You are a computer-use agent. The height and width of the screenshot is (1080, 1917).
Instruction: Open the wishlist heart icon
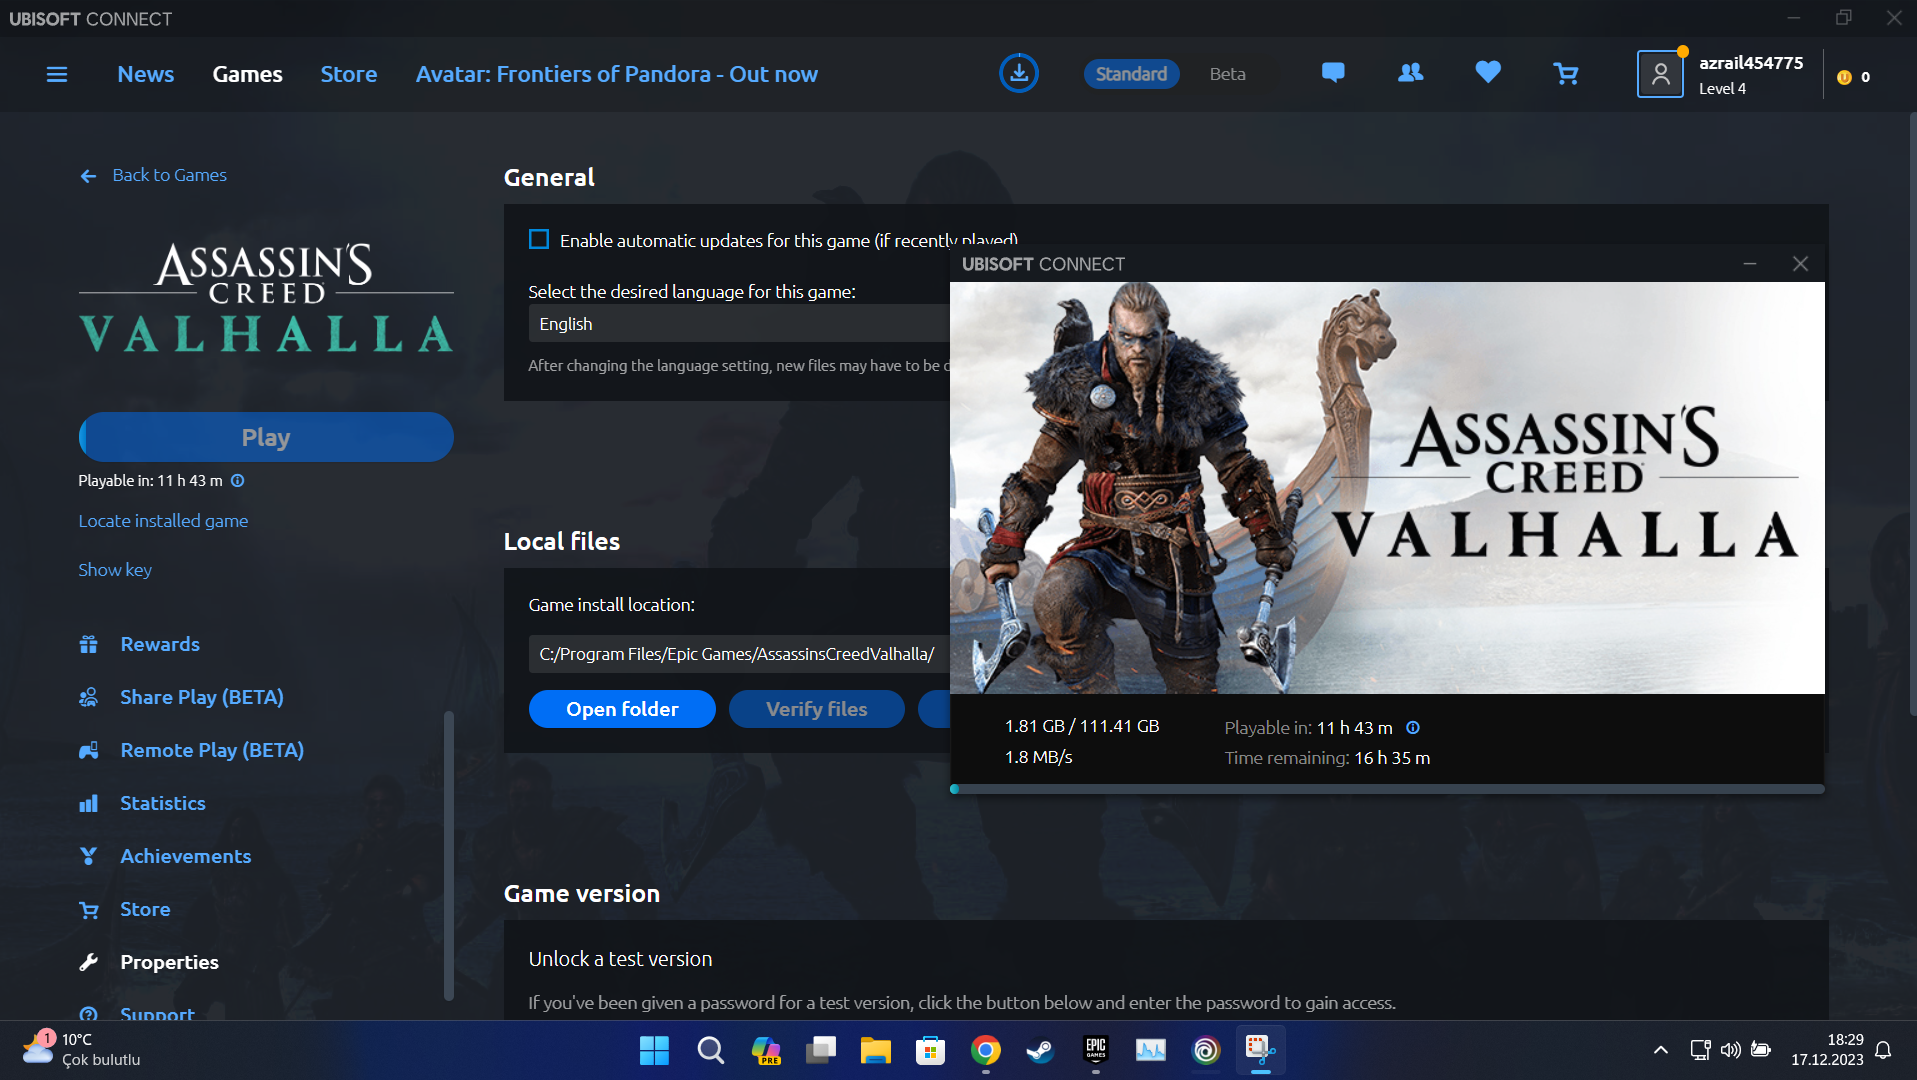1488,73
